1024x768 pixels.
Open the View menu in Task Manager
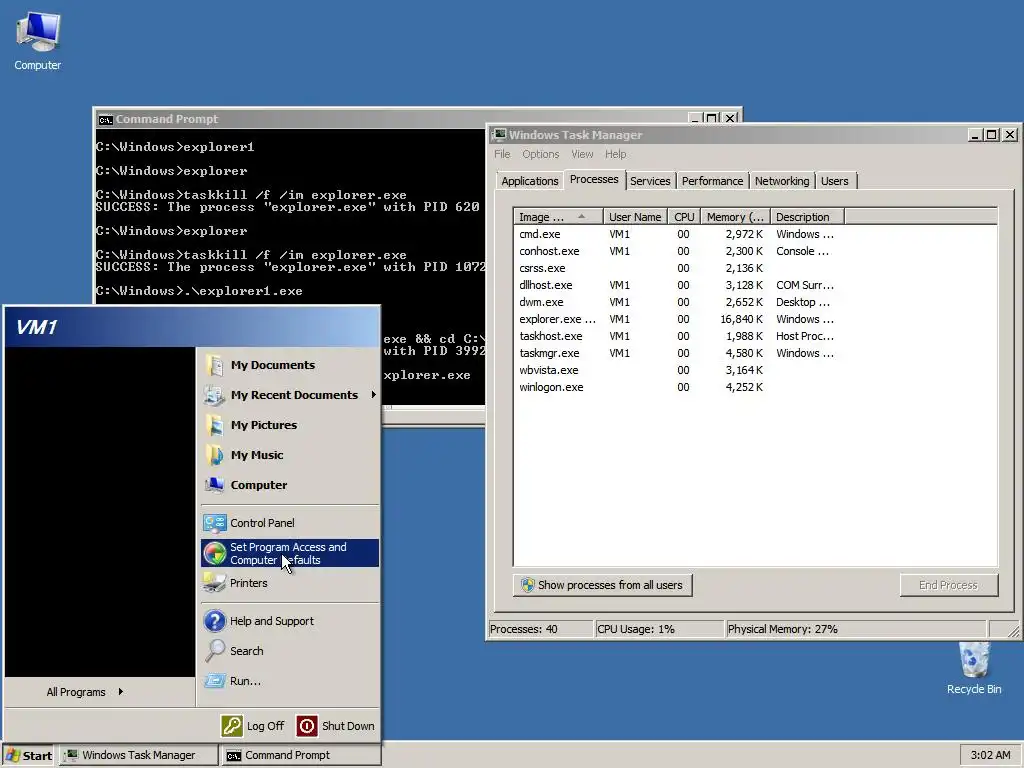coord(582,154)
